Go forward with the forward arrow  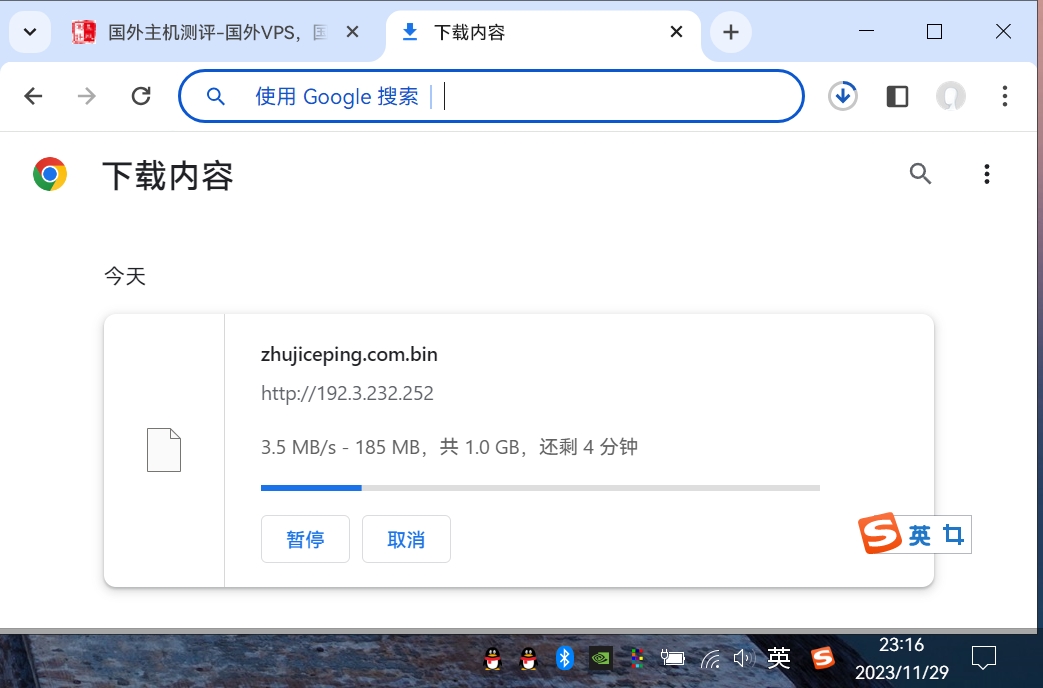click(x=86, y=96)
